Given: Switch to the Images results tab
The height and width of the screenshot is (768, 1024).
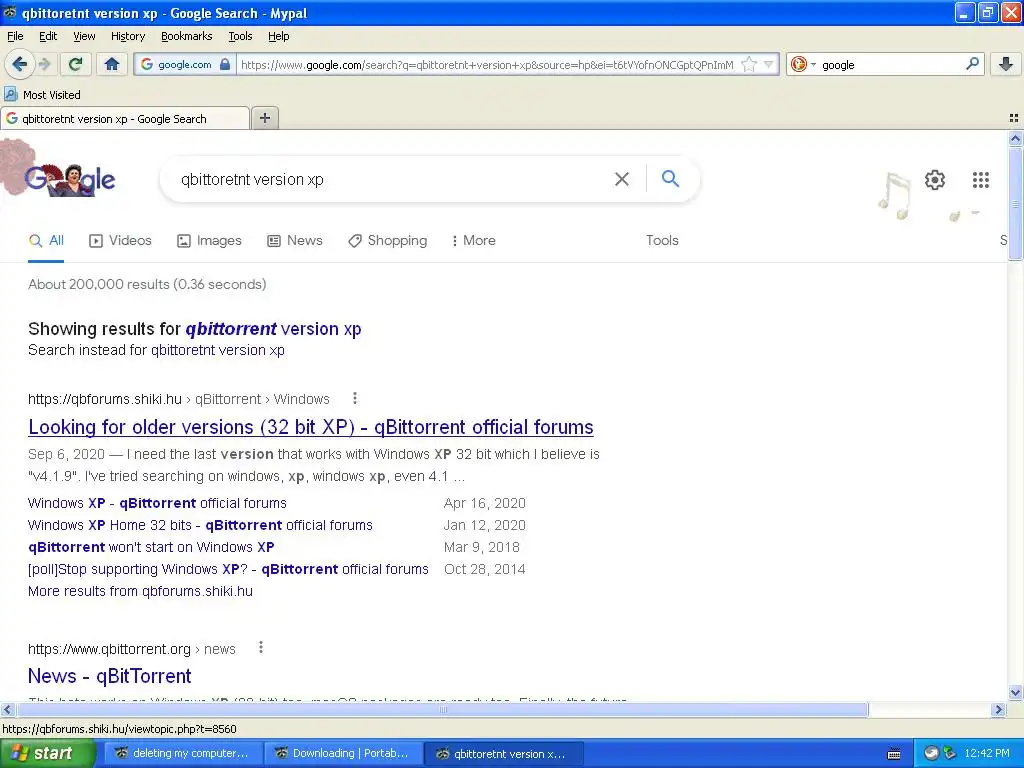Looking at the screenshot, I should click(x=210, y=240).
